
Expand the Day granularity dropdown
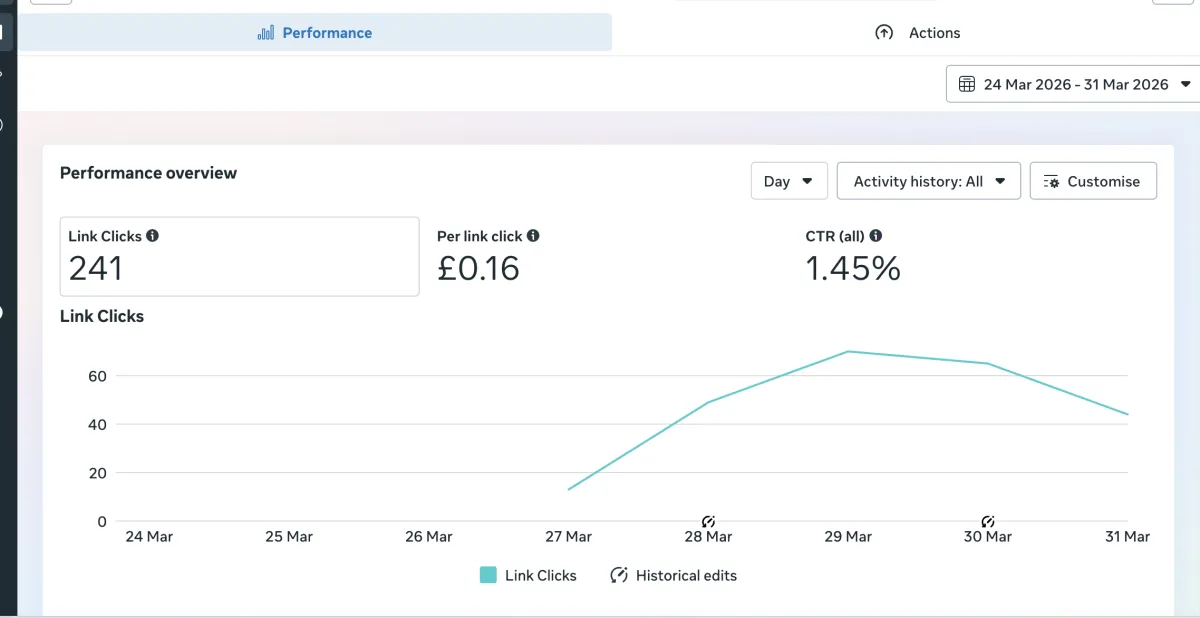click(788, 181)
